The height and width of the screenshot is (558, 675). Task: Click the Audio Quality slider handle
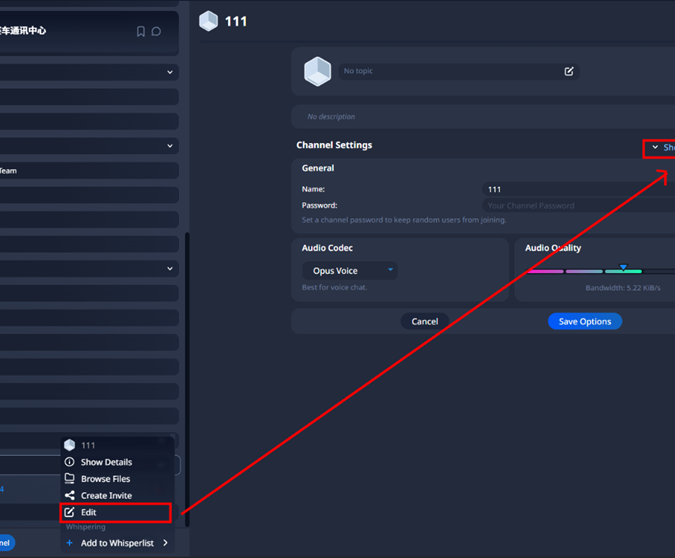[623, 268]
